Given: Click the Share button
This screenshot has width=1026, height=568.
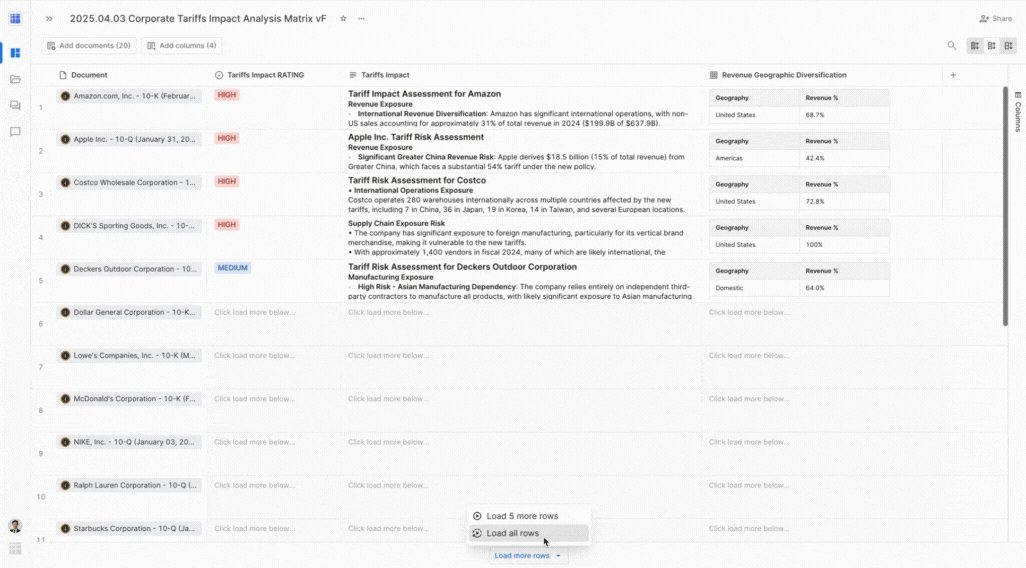Looking at the screenshot, I should [x=995, y=19].
